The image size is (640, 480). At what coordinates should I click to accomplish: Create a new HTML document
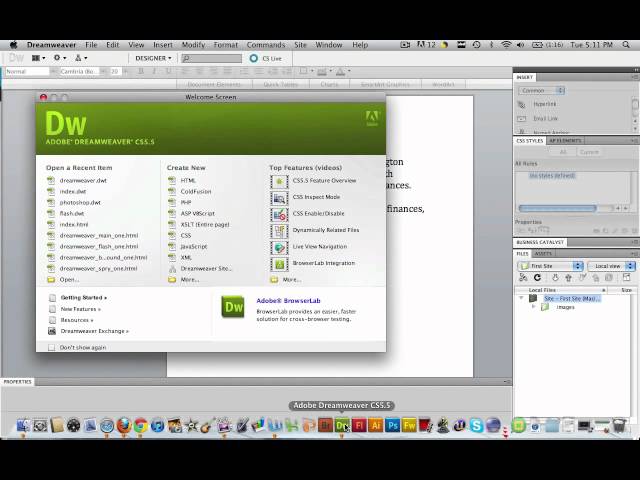click(188, 180)
